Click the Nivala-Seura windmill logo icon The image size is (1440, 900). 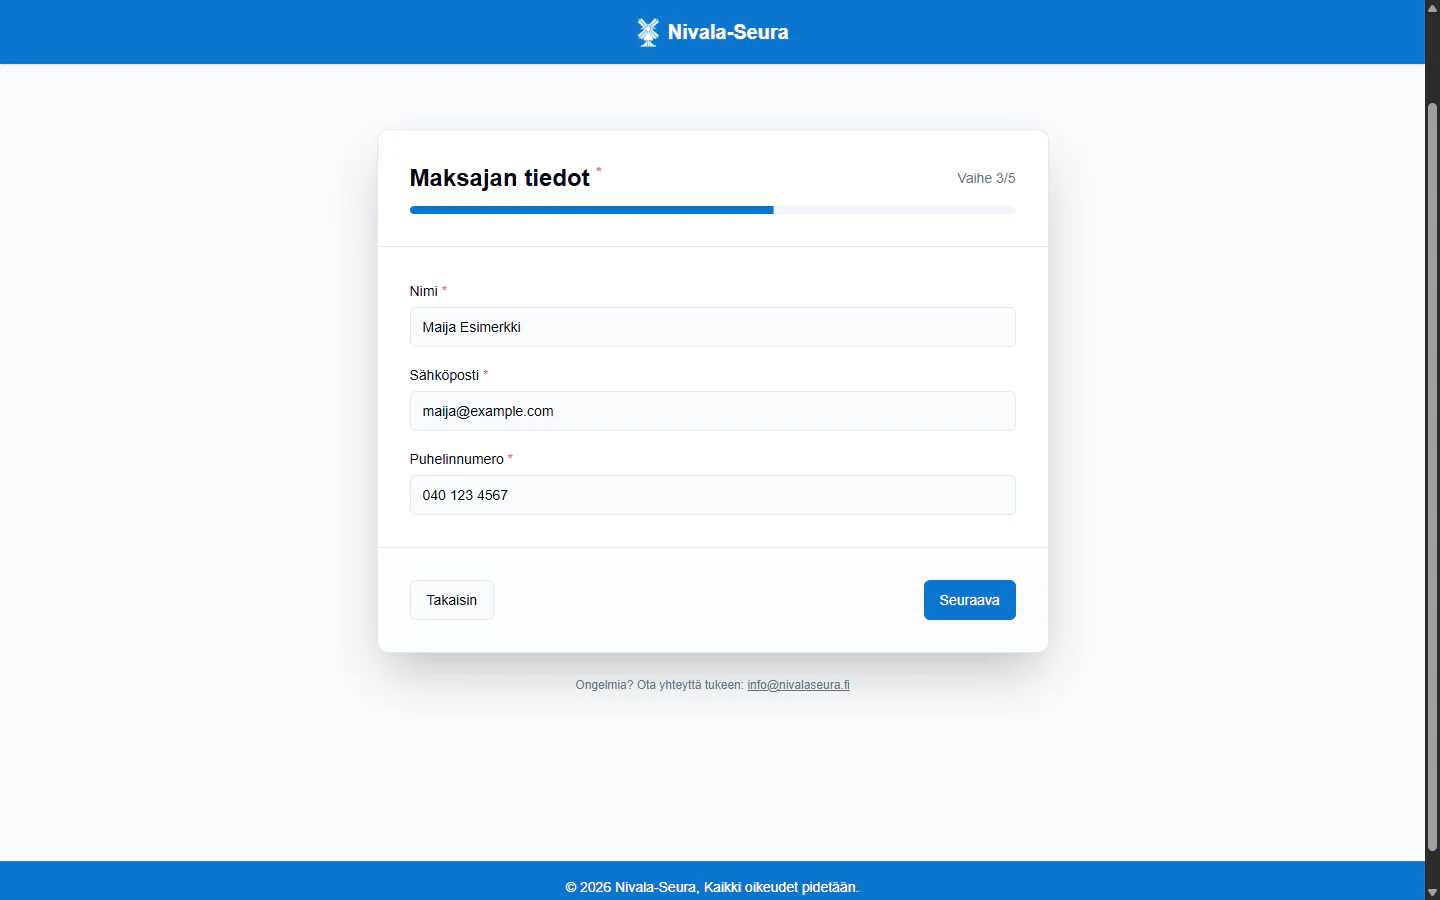tap(648, 32)
